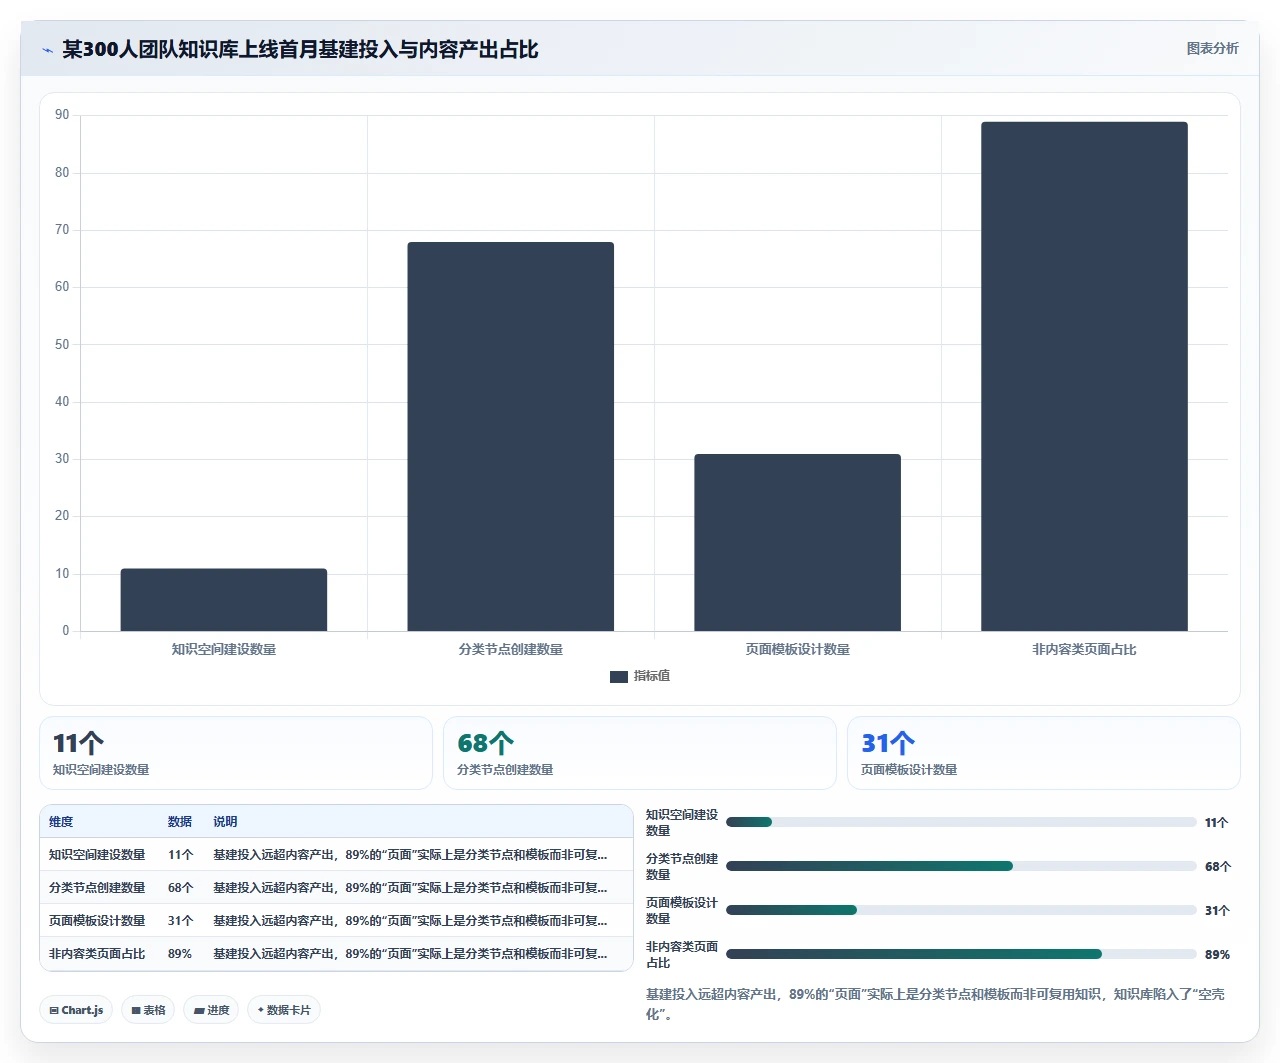Select the 非内容类页面占比 table row
The width and height of the screenshot is (1280, 1063).
(x=336, y=954)
